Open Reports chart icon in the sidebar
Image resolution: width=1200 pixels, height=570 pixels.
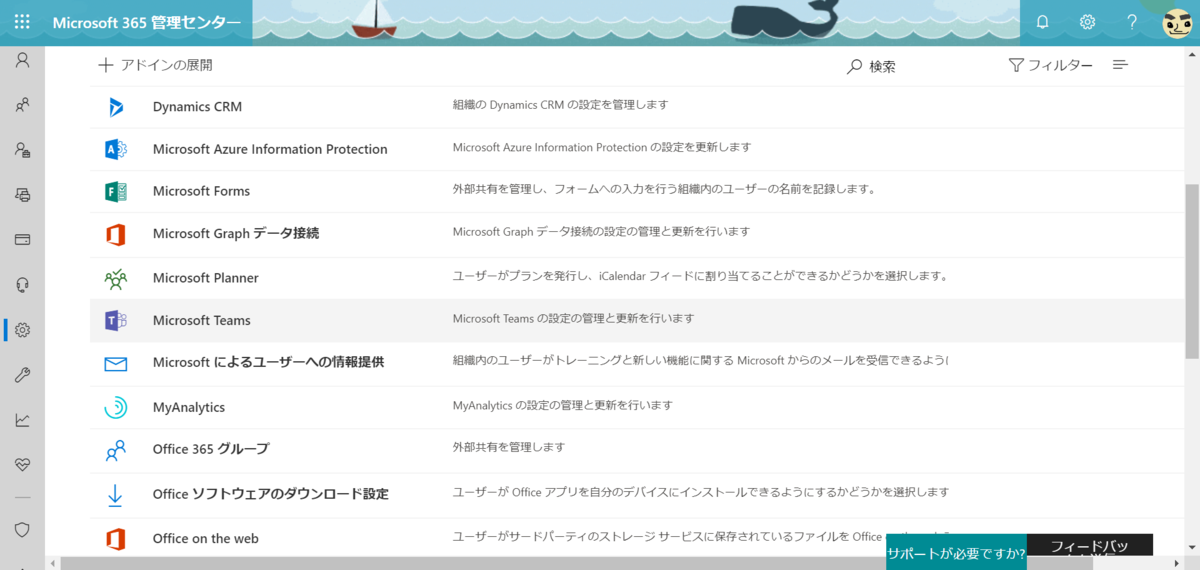pyautogui.click(x=22, y=420)
